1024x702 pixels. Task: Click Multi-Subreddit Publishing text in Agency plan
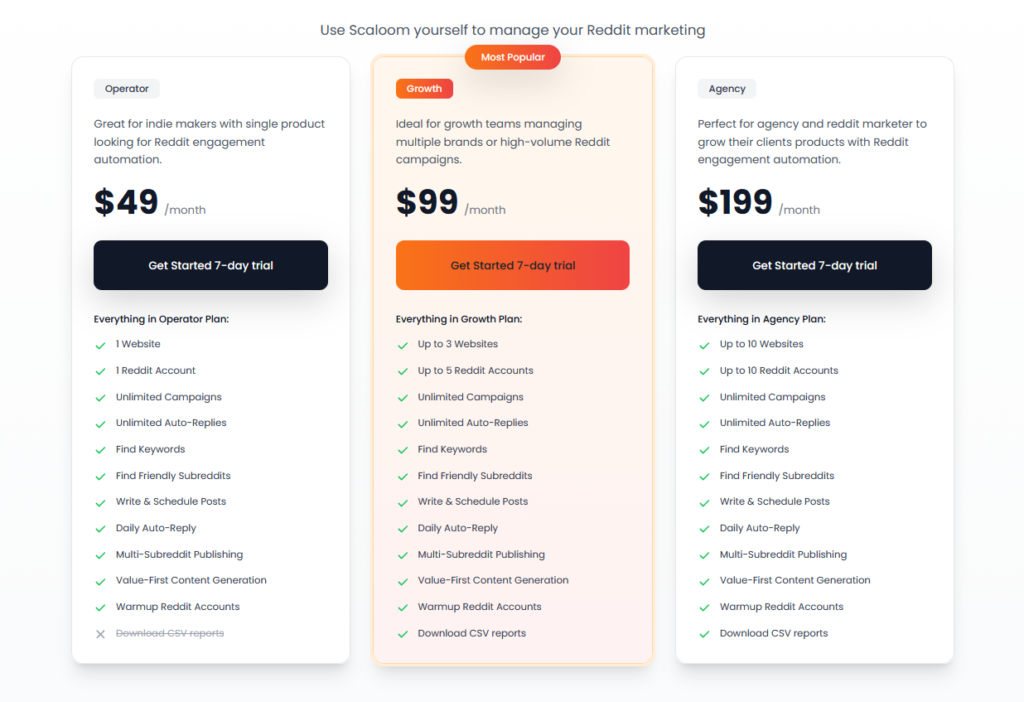click(x=783, y=555)
